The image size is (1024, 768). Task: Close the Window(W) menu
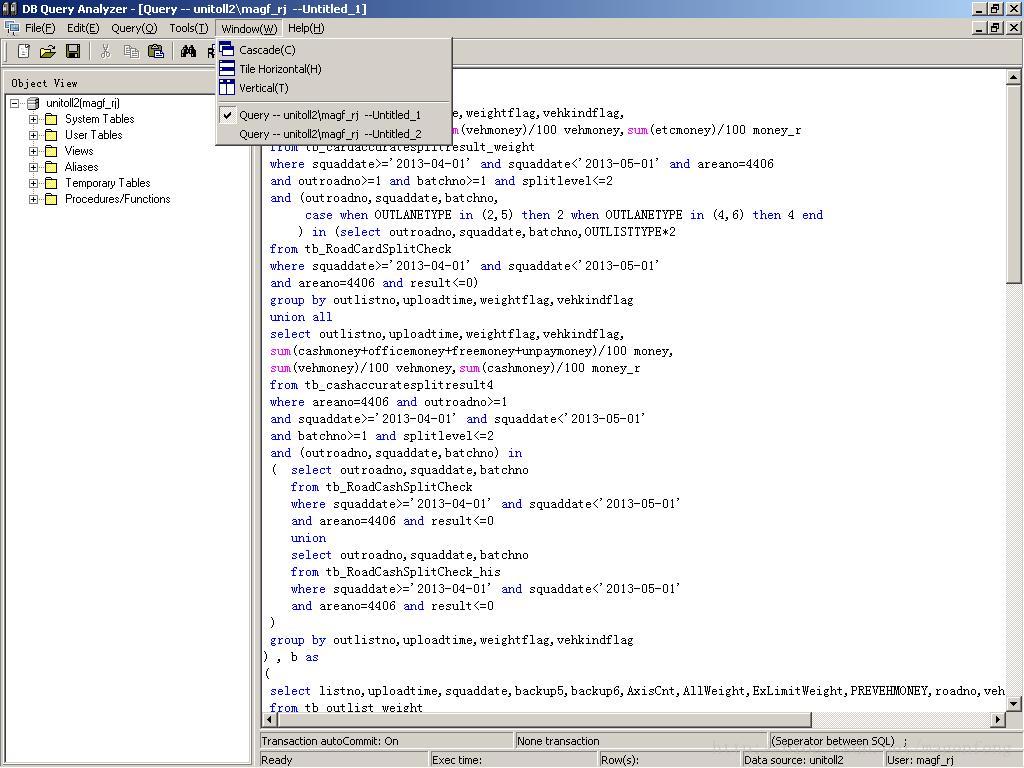point(249,28)
